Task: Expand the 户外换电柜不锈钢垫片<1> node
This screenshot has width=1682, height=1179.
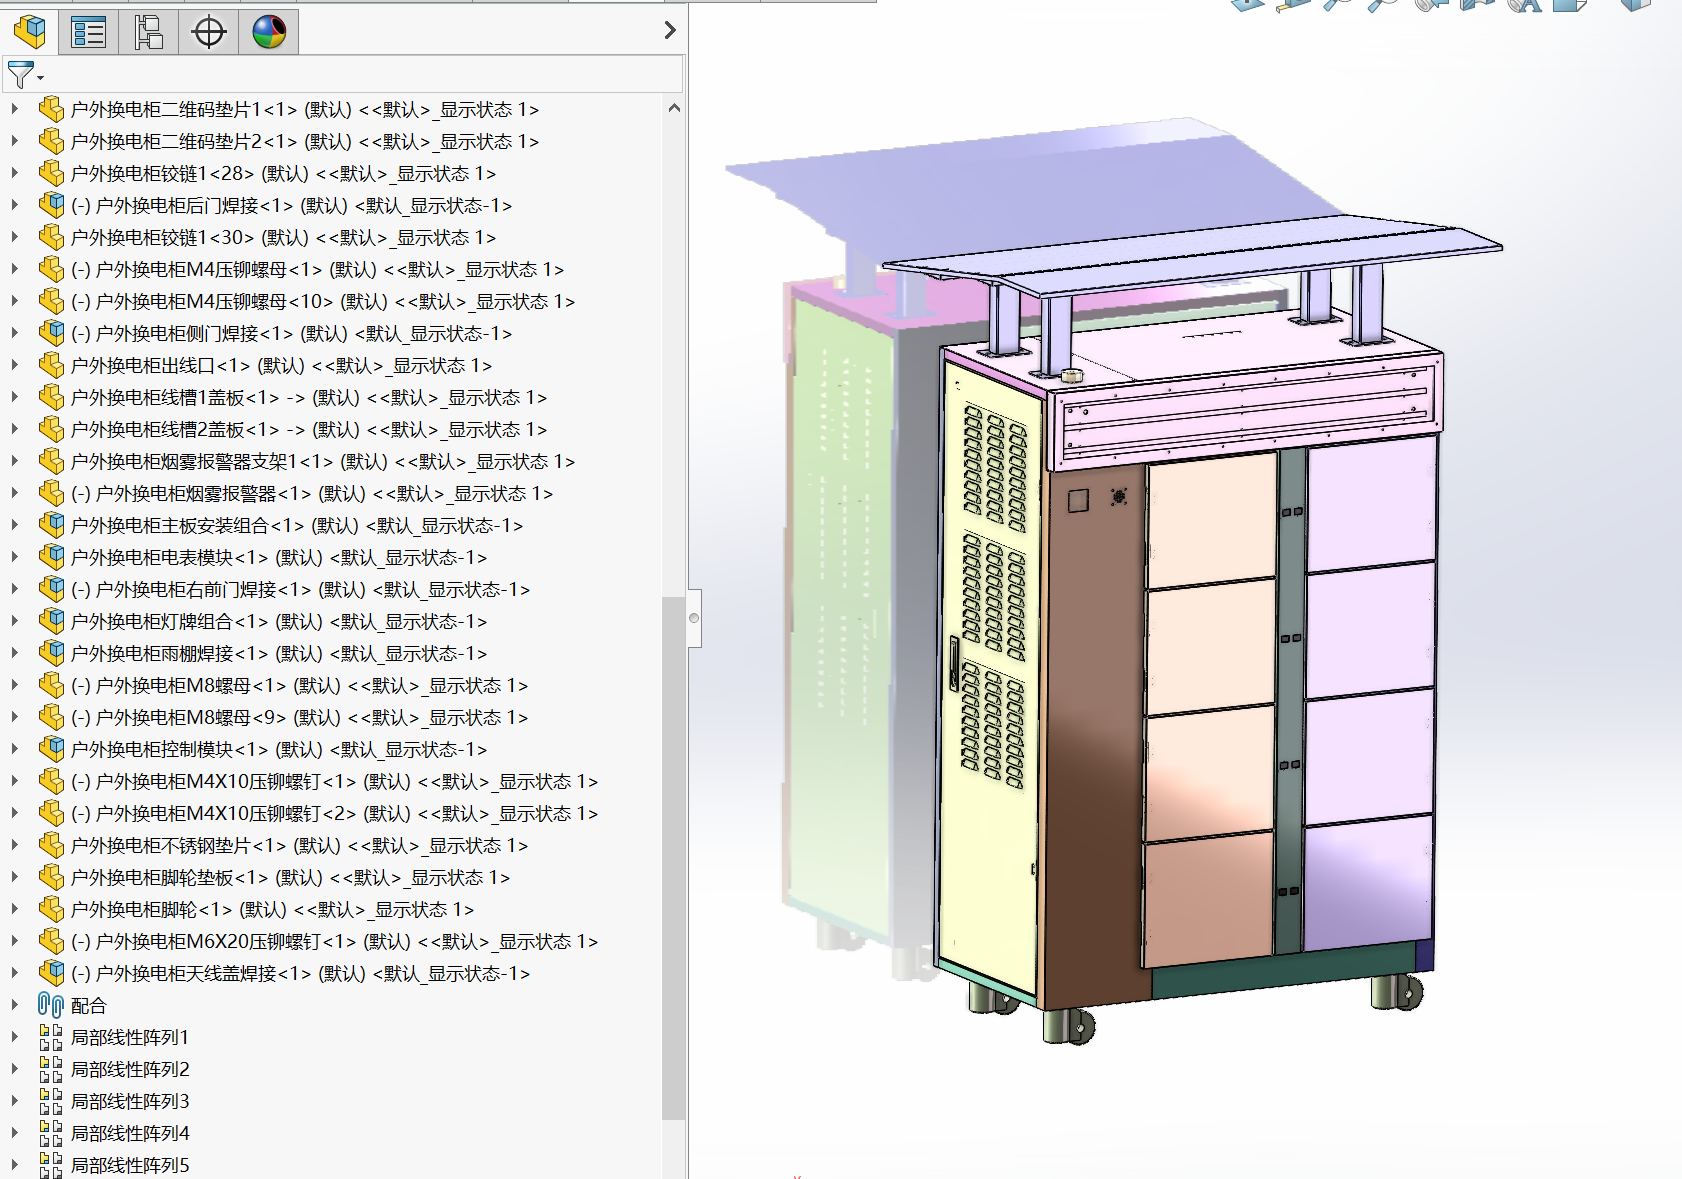Action: pyautogui.click(x=15, y=845)
